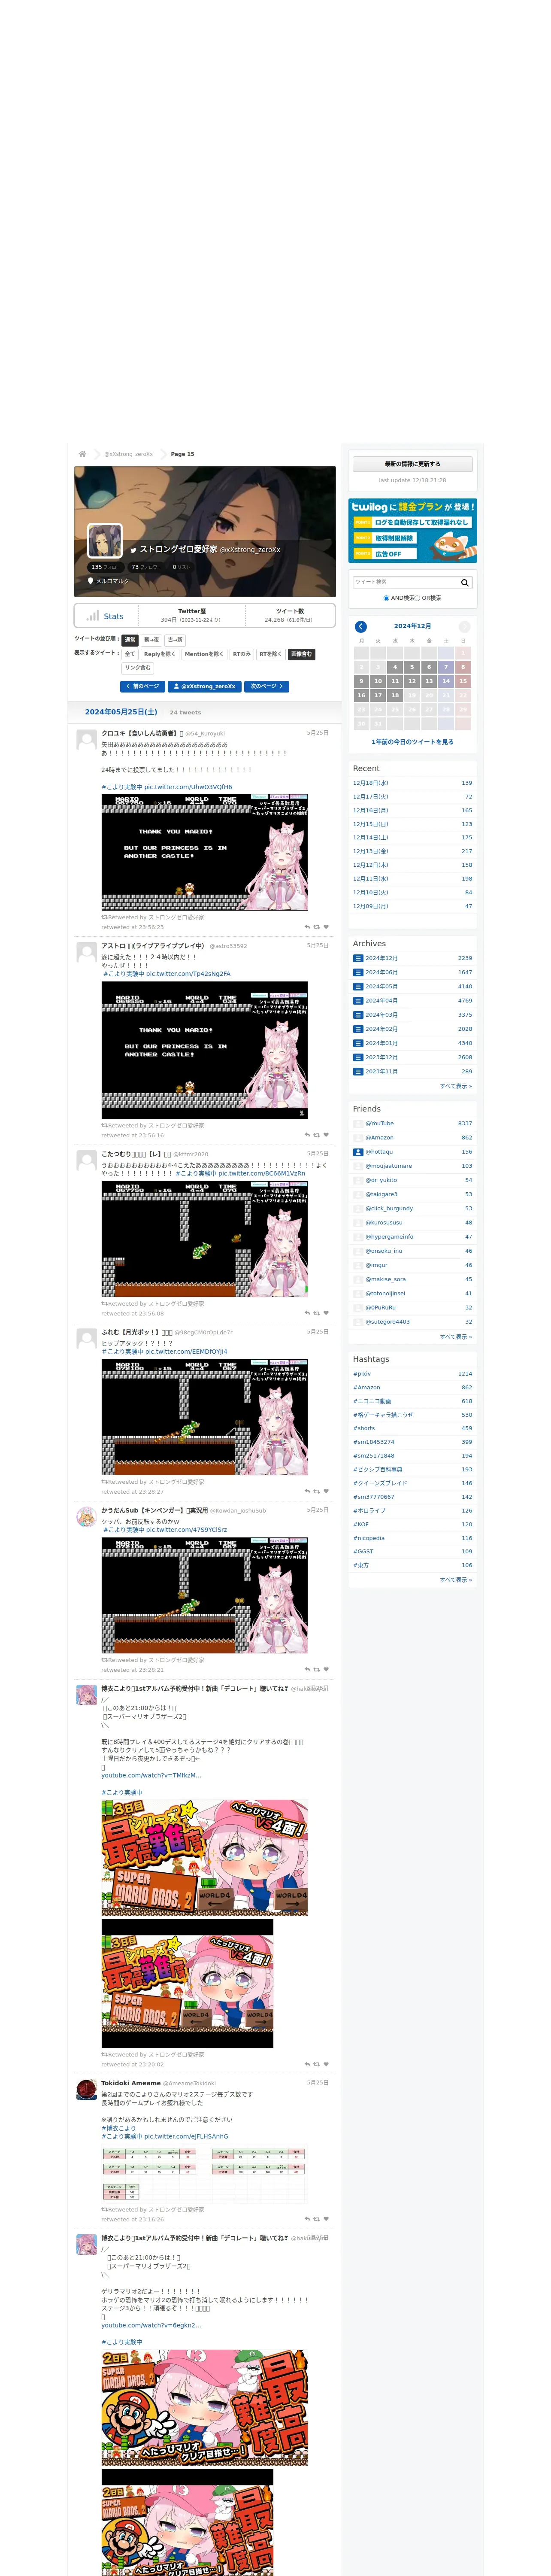The width and height of the screenshot is (551, 2576).
Task: Select calendar day 14
Action: [446, 681]
